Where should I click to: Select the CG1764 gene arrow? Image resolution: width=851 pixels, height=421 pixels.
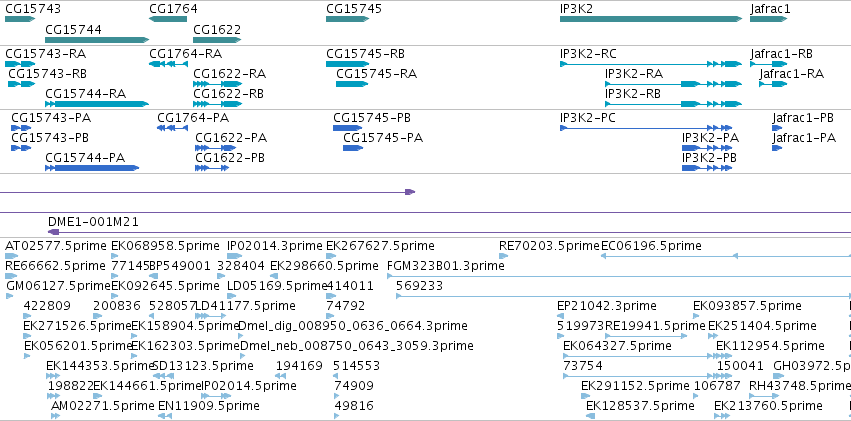click(168, 19)
